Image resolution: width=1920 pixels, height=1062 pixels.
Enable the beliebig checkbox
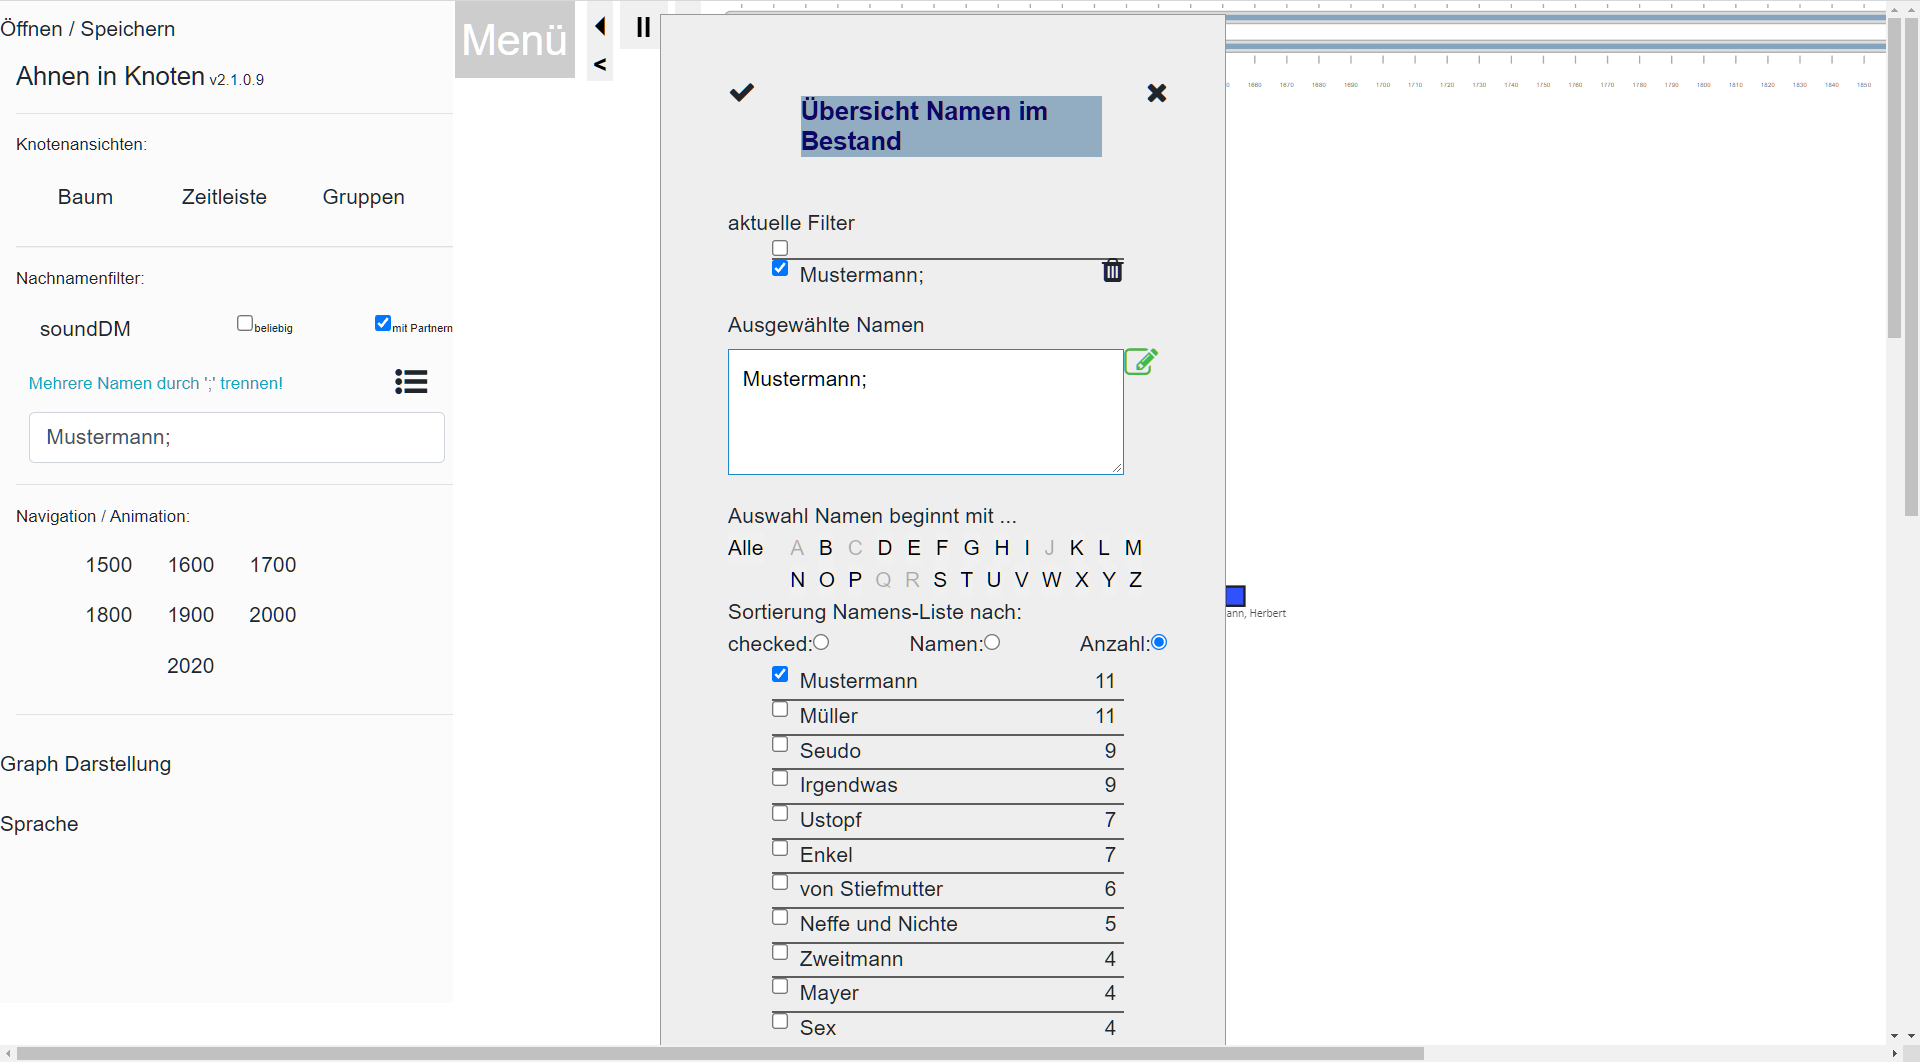(245, 323)
